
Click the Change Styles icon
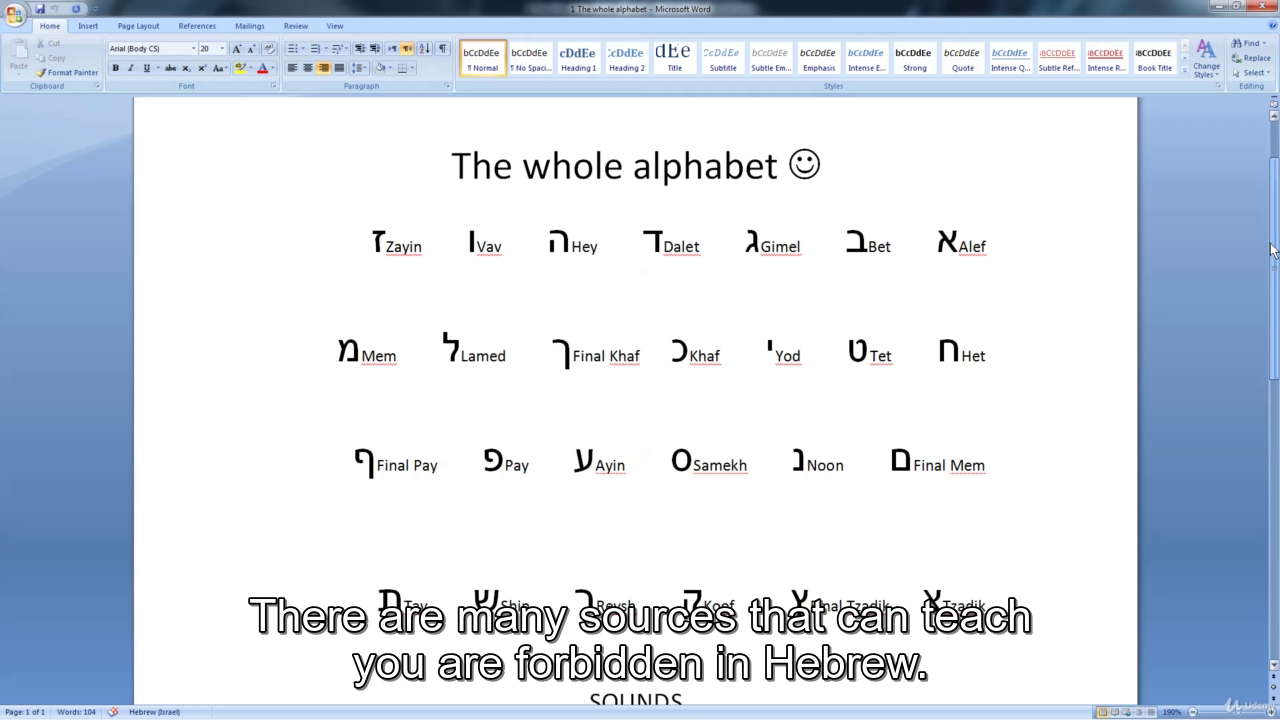point(1206,58)
